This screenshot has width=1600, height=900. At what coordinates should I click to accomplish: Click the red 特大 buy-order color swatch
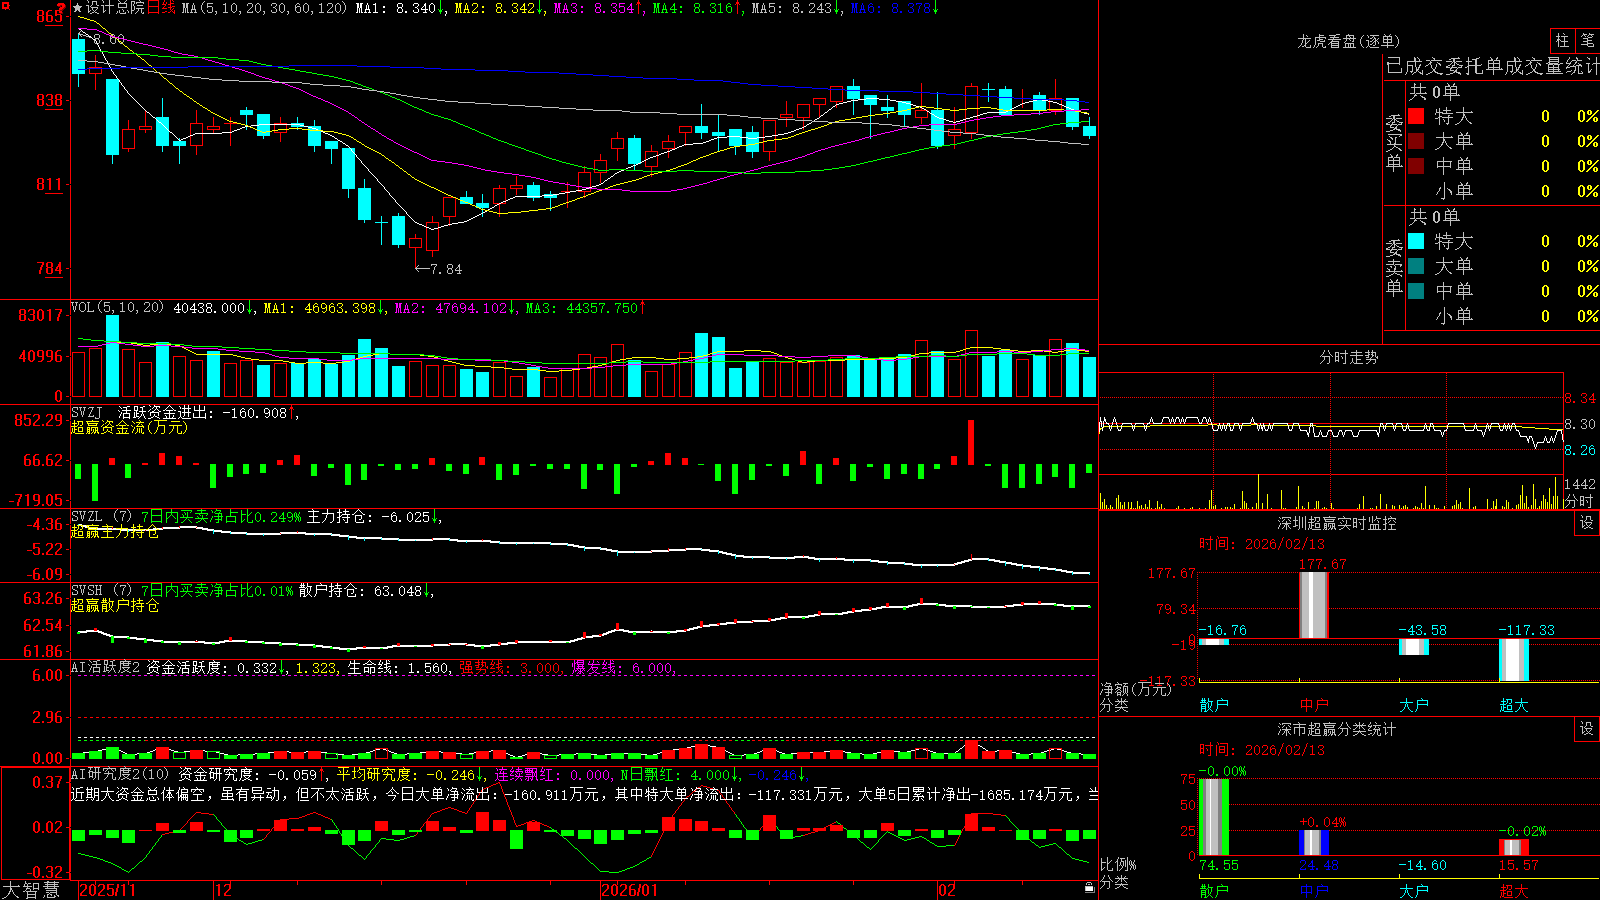click(1416, 116)
